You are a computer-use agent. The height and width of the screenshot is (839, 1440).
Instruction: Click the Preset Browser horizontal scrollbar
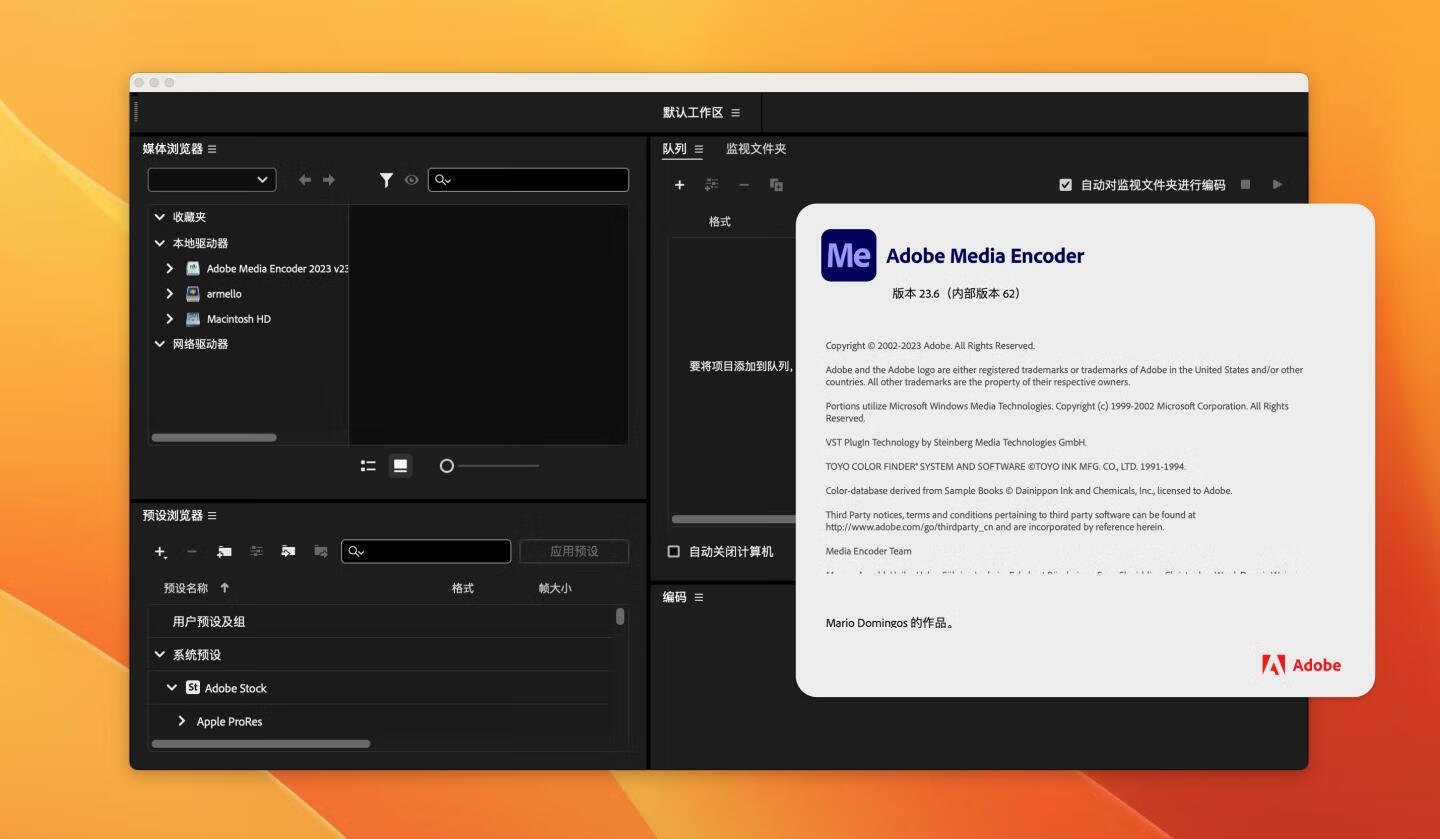[x=261, y=744]
